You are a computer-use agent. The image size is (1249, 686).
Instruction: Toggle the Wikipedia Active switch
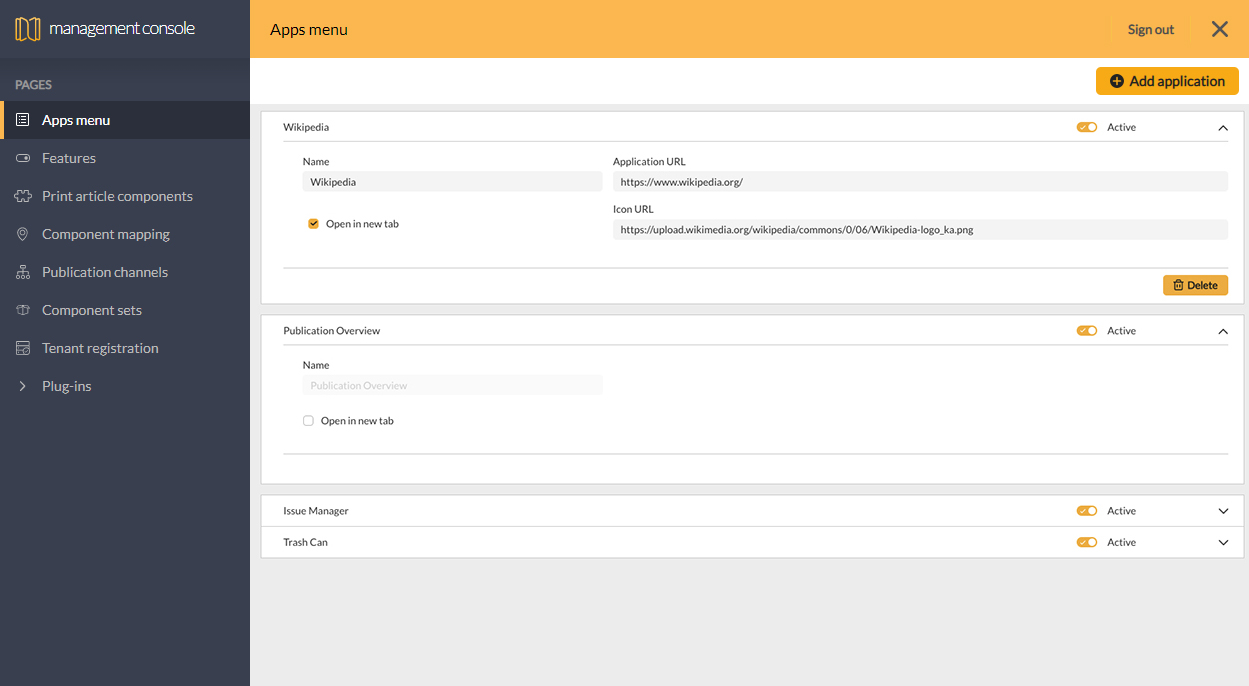pos(1087,127)
